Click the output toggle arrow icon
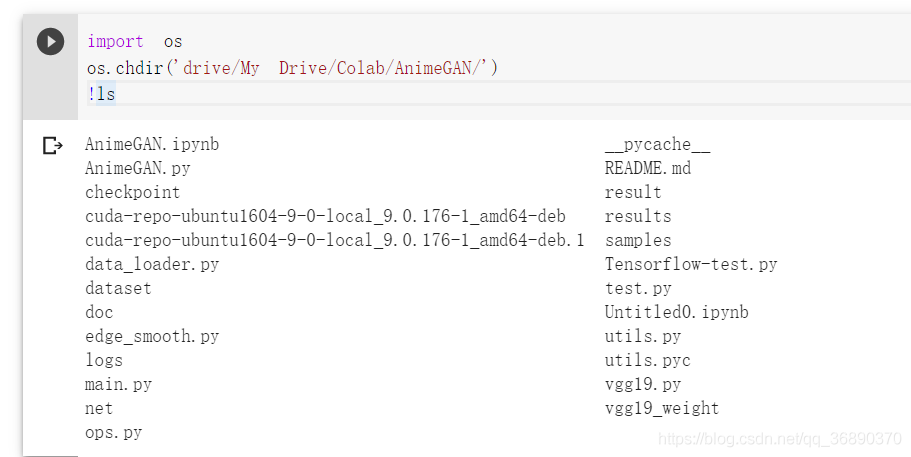911x457 pixels. pos(52,145)
